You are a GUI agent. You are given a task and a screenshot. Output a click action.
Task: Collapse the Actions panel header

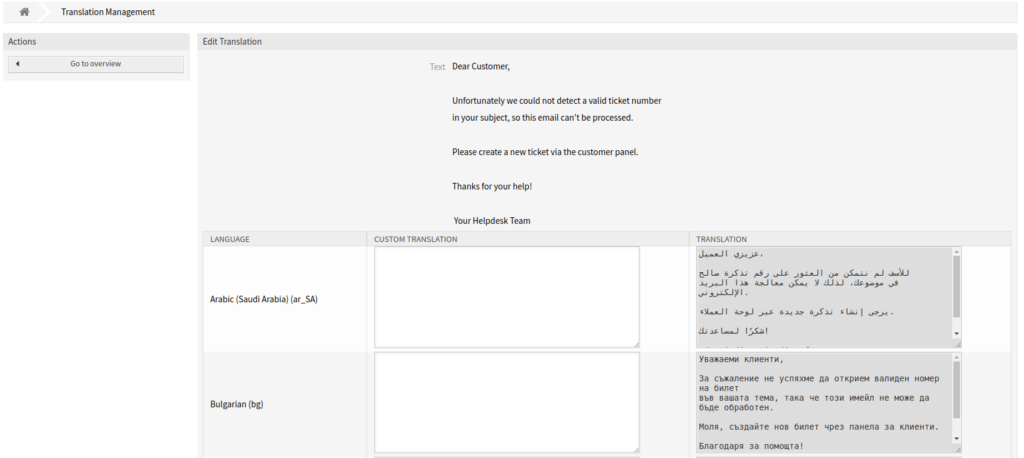[96, 41]
